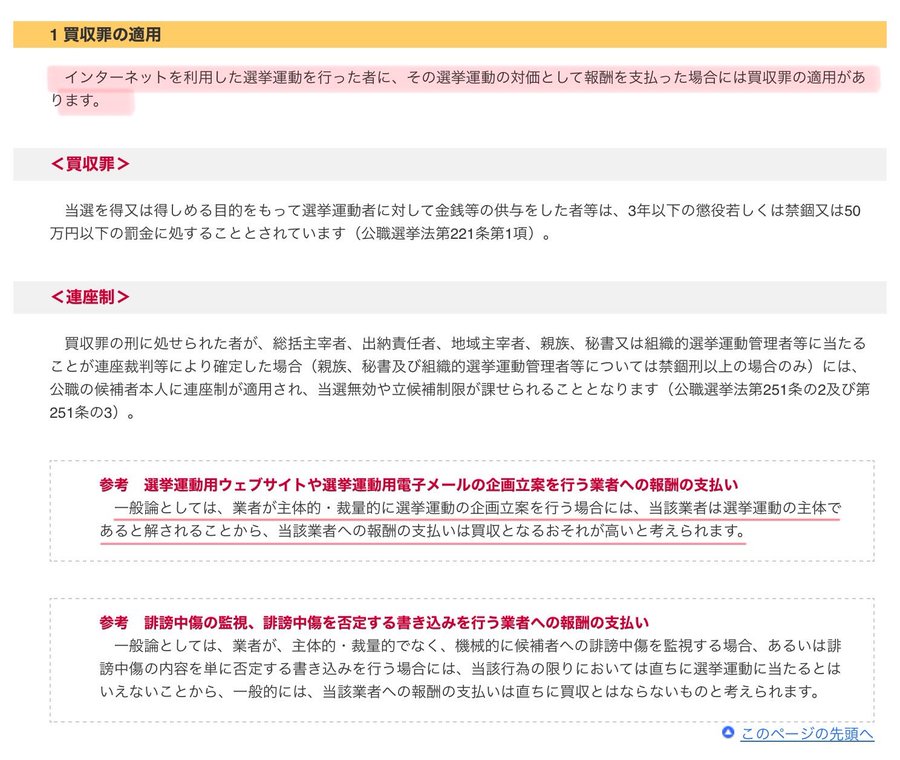Click the blue up-arrow icon beside このページの先頭へ
Image resolution: width=900 pixels, height=760 pixels.
point(728,732)
